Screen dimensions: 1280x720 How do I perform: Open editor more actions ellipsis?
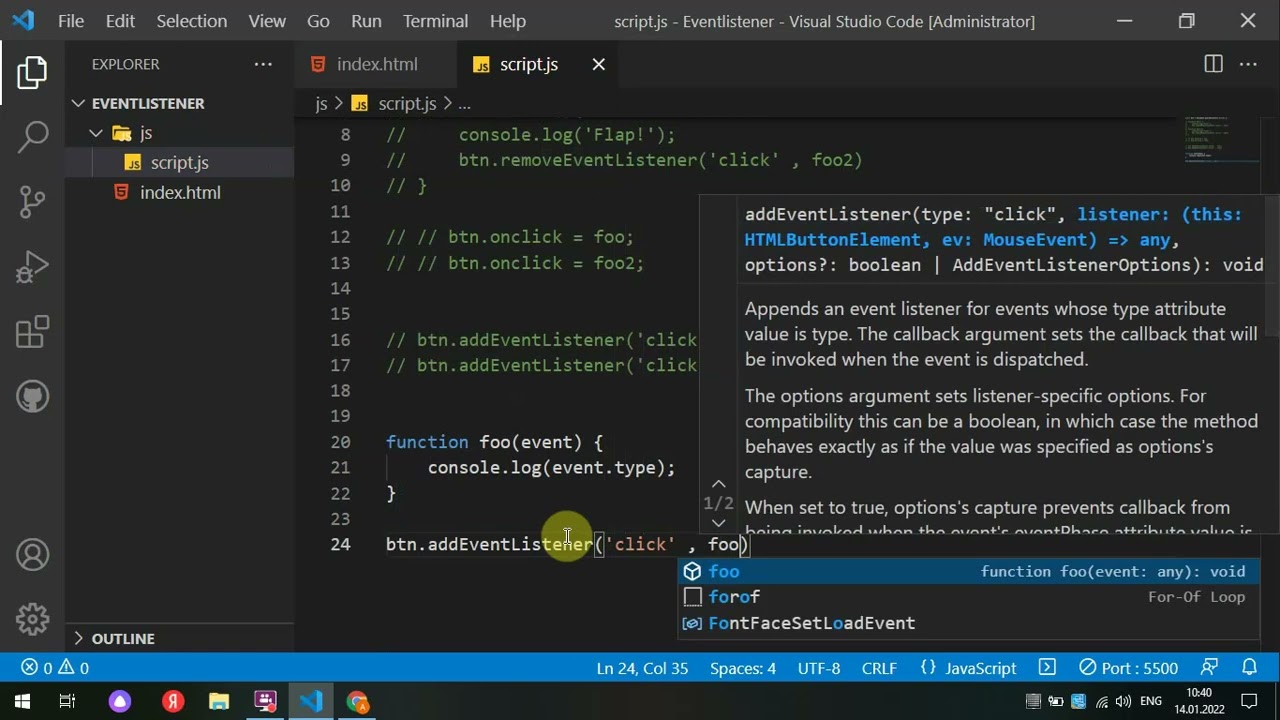1248,64
